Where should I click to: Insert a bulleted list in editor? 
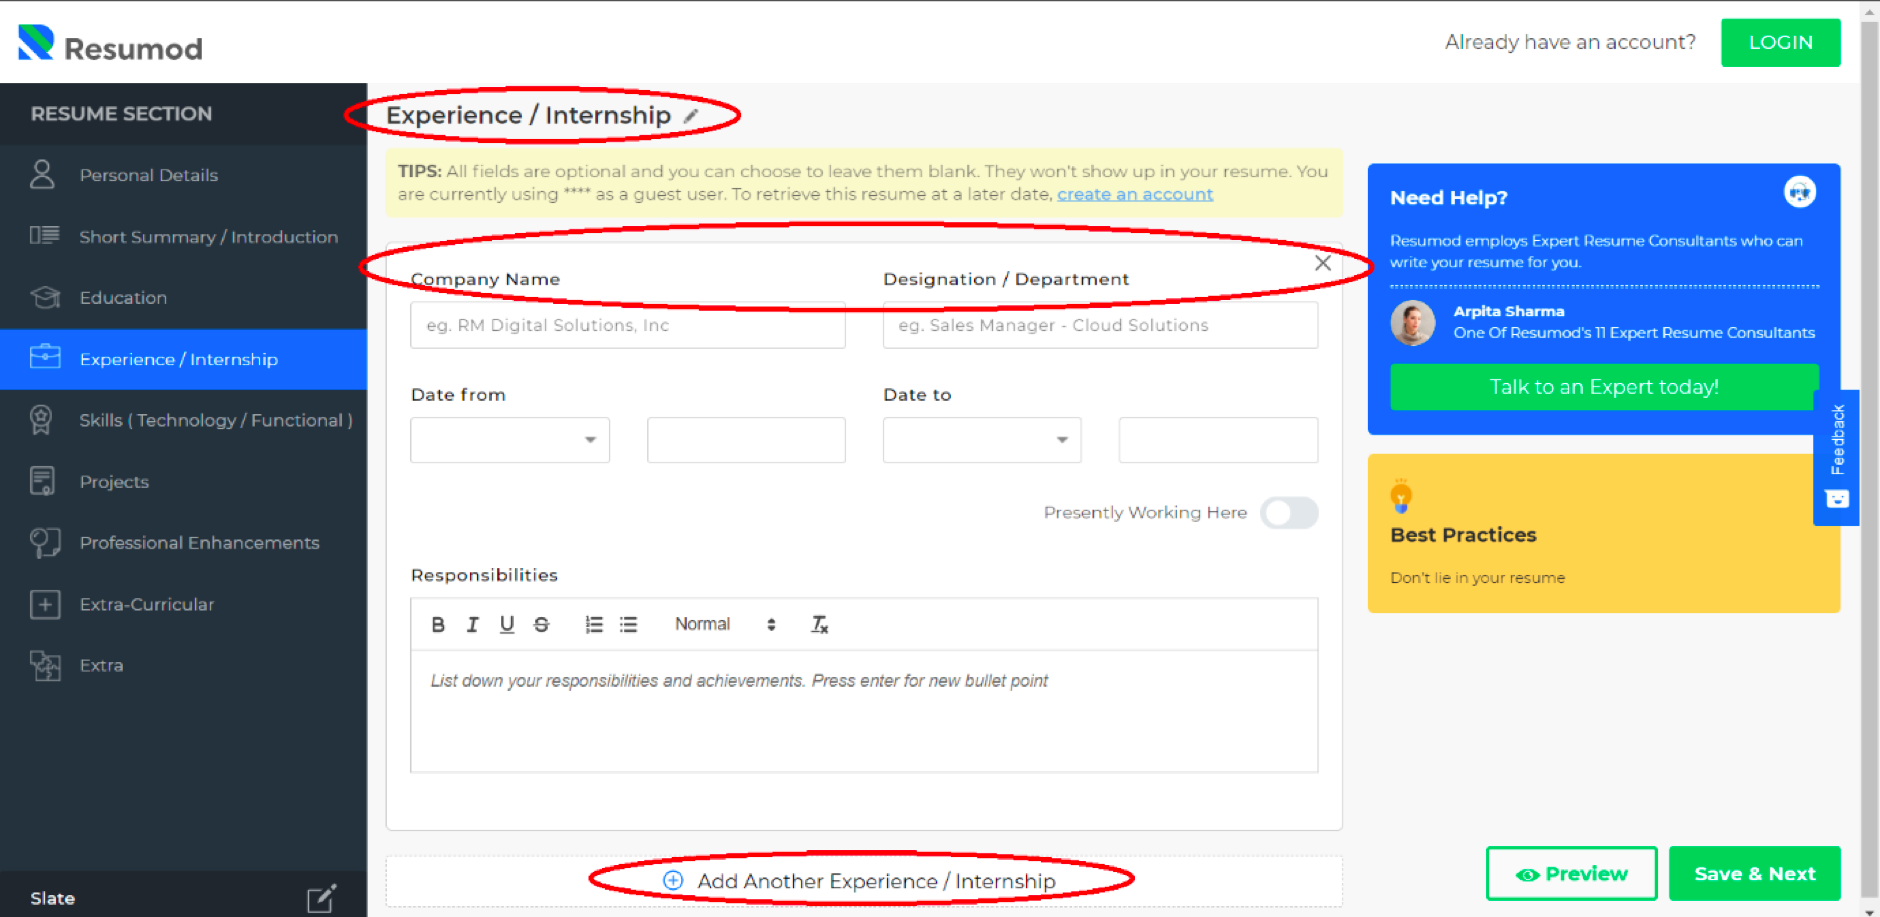click(x=628, y=624)
